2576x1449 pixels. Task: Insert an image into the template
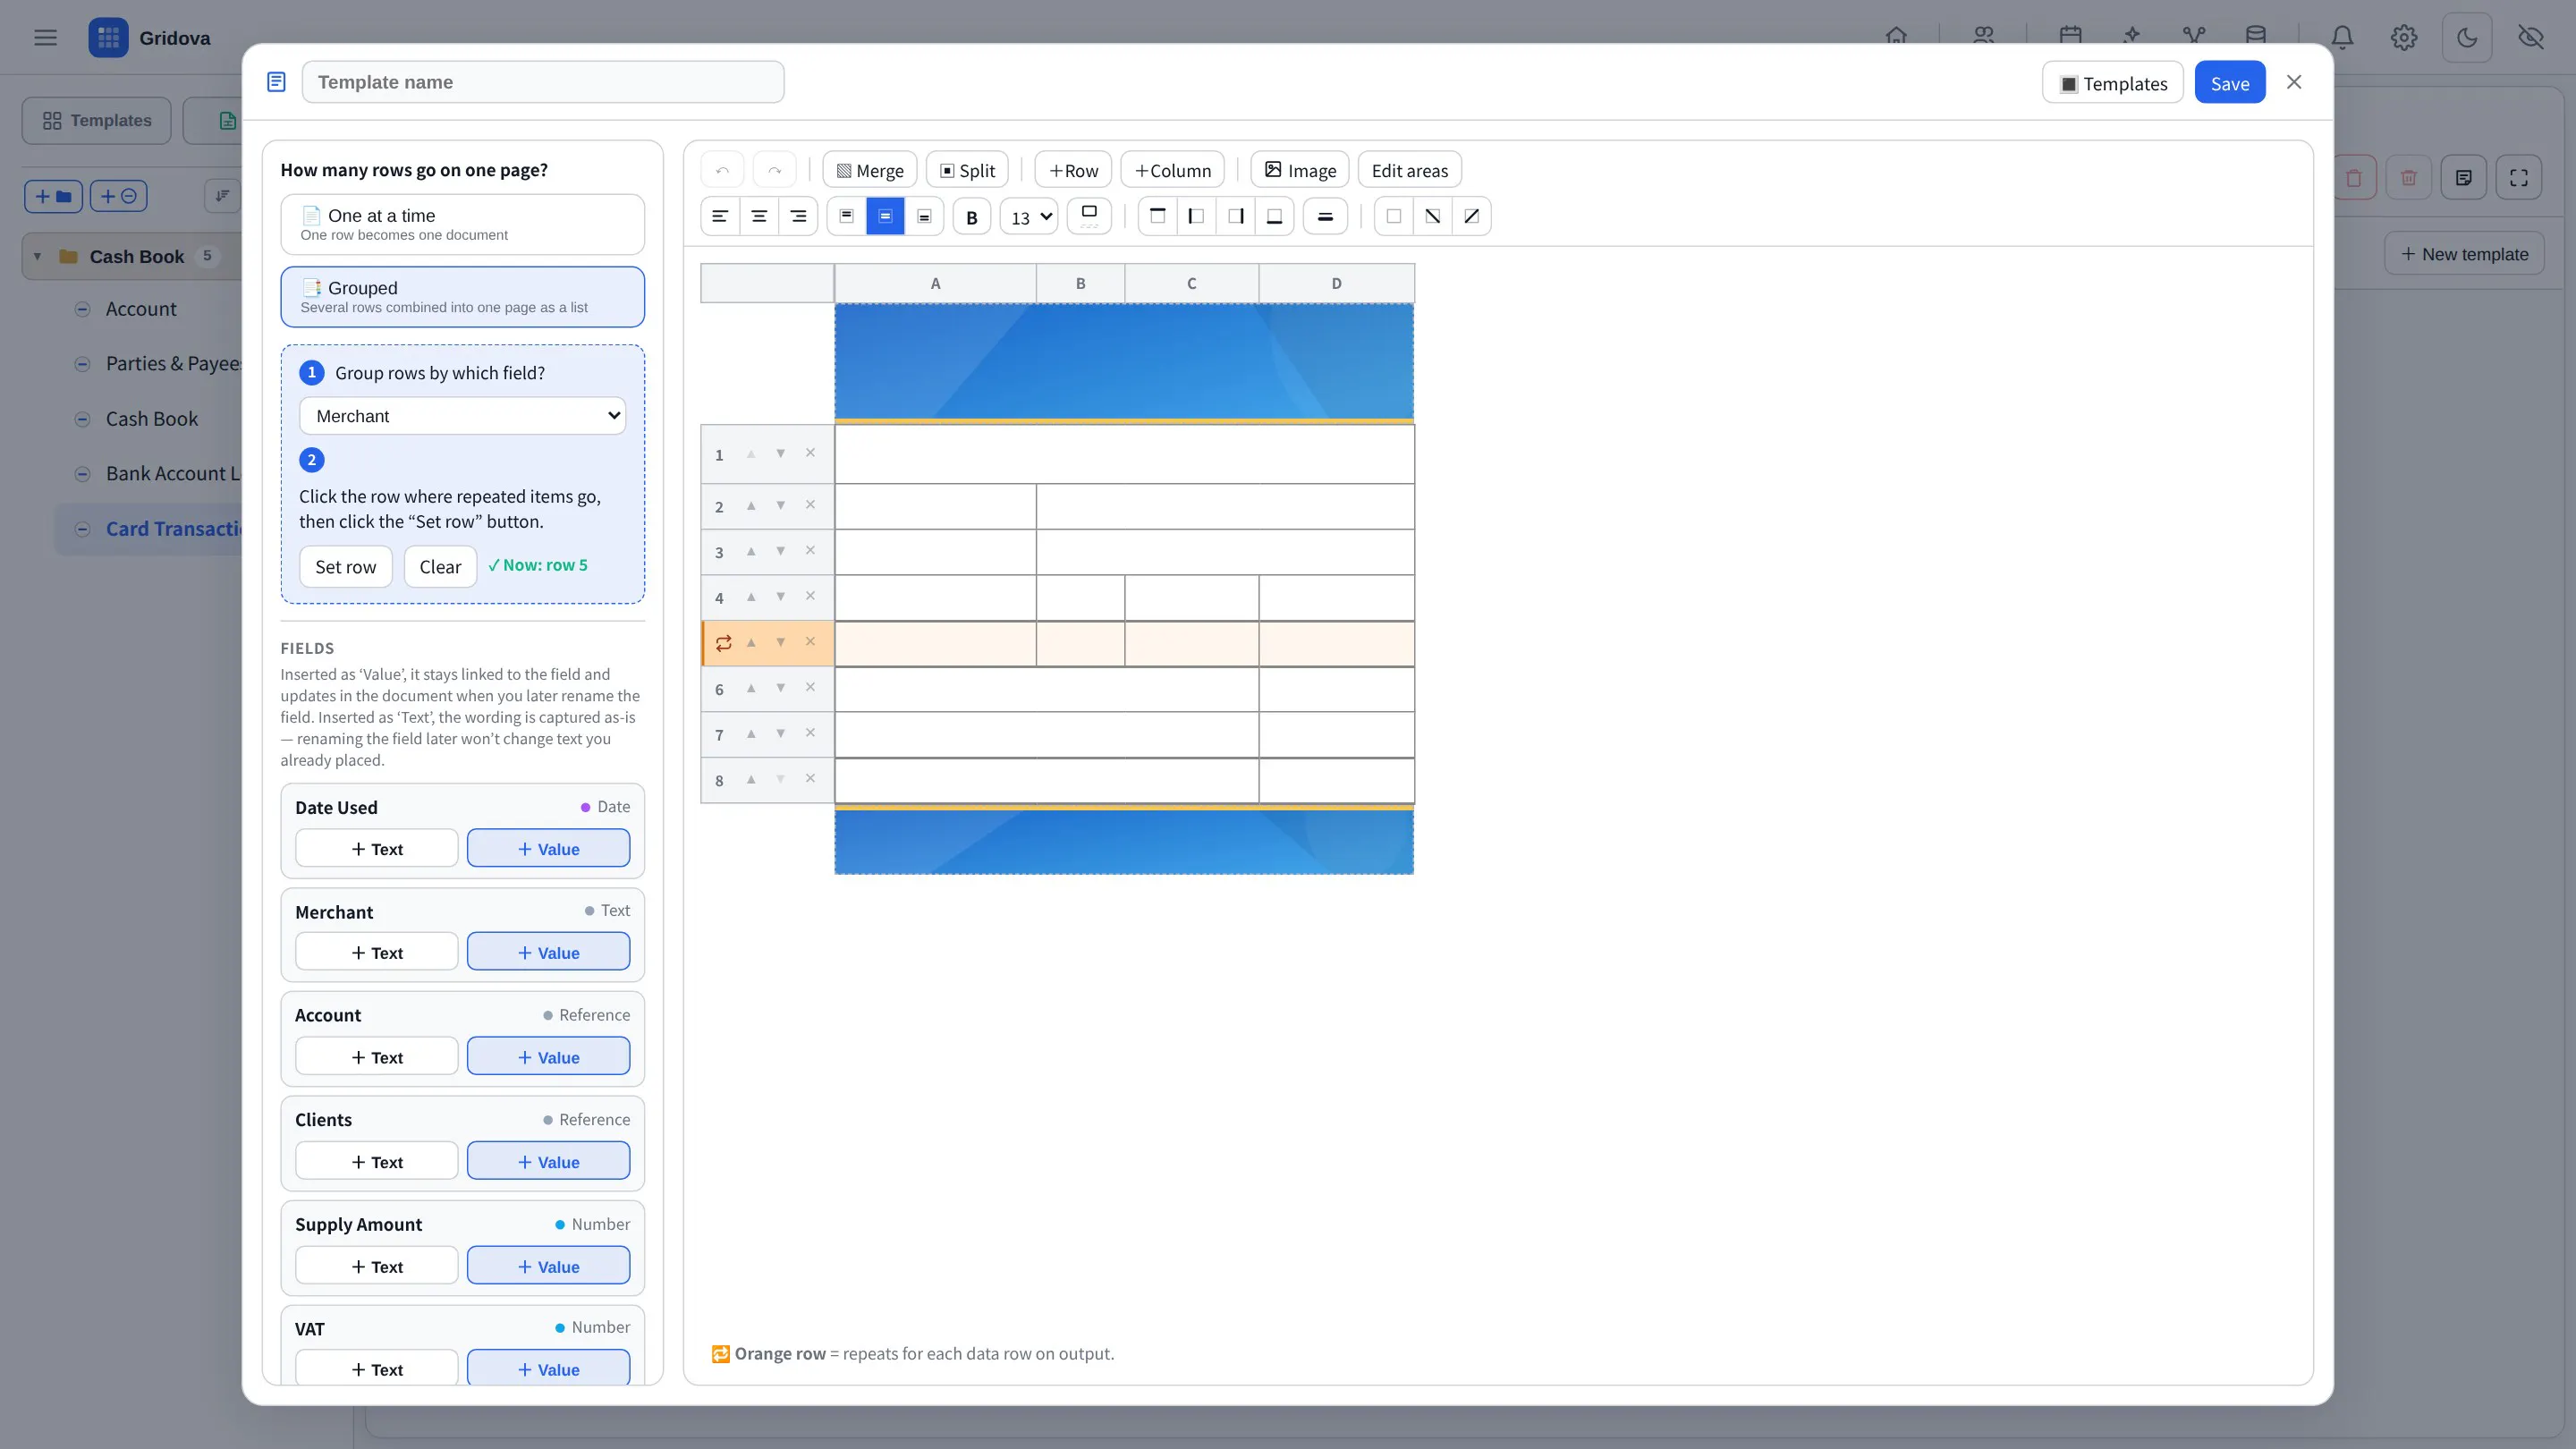pos(1299,170)
